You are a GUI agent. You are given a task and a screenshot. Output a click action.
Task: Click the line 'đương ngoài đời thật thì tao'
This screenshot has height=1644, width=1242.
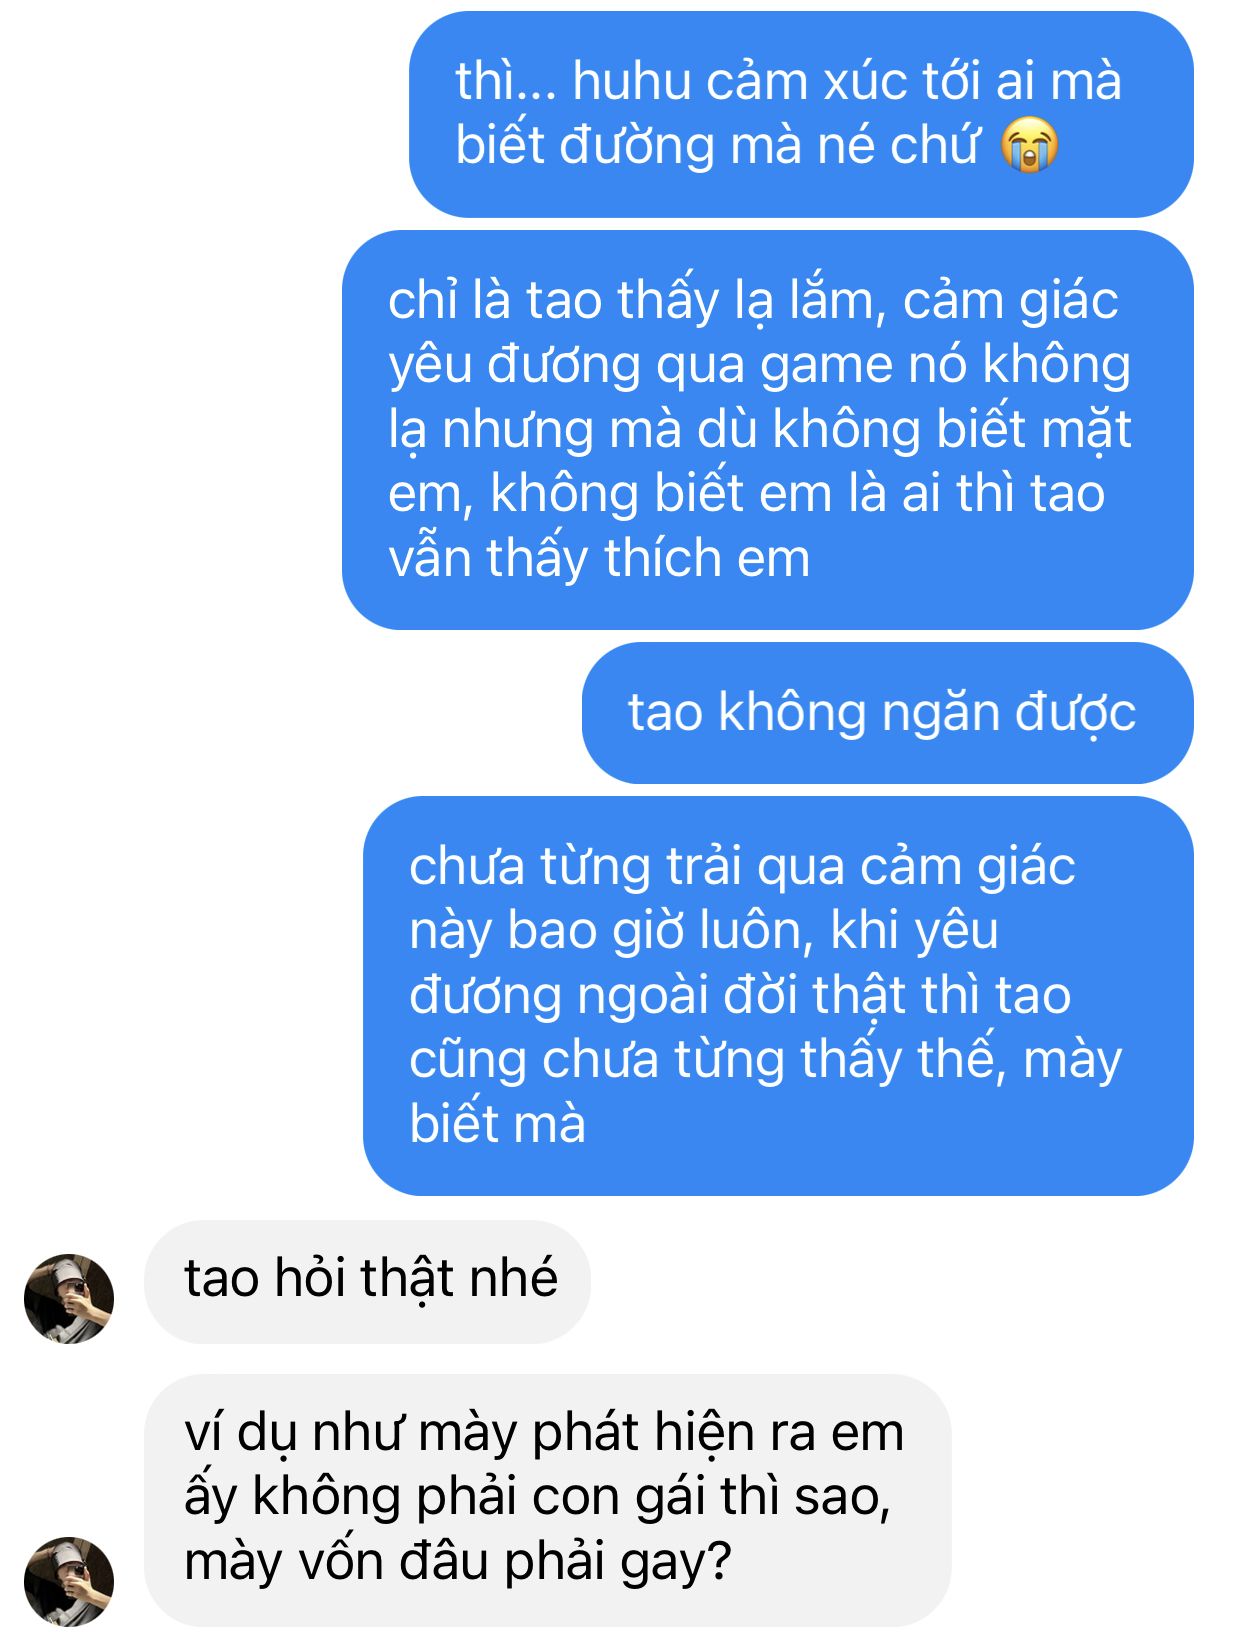(x=740, y=996)
